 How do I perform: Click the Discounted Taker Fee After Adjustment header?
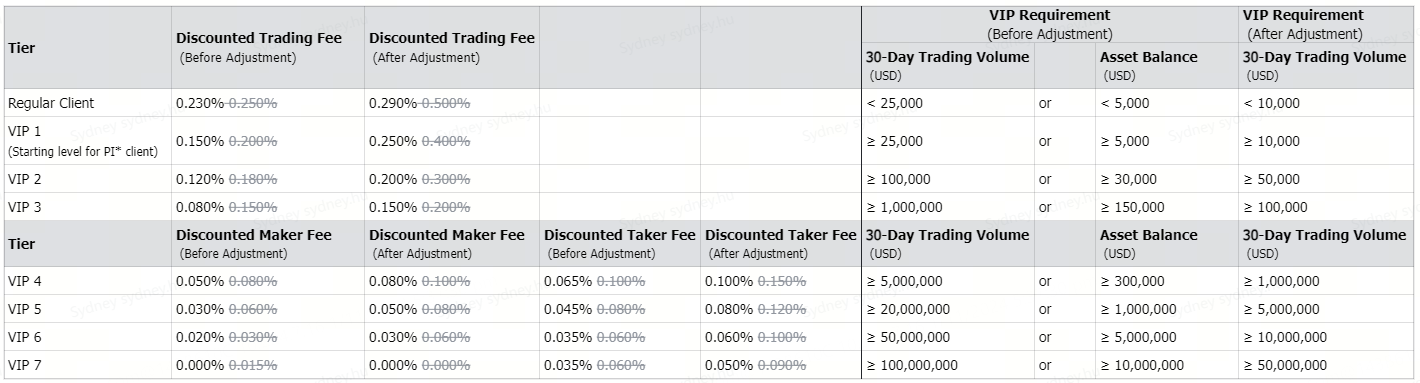[x=781, y=244]
